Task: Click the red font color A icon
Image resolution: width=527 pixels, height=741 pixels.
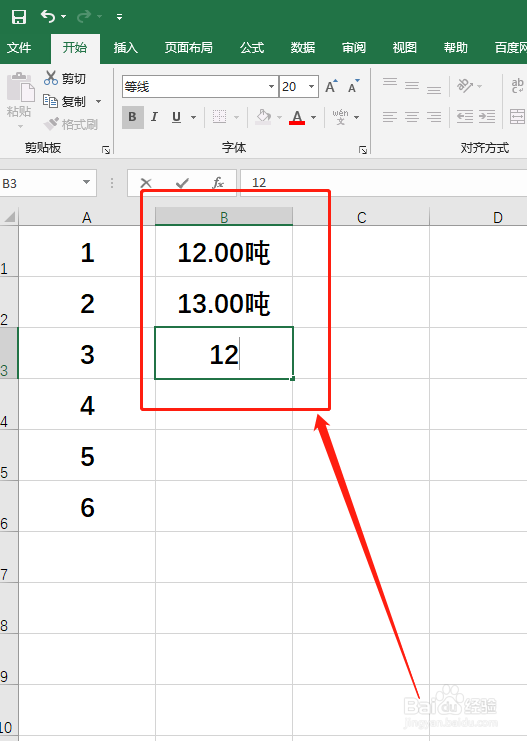Action: pos(297,117)
